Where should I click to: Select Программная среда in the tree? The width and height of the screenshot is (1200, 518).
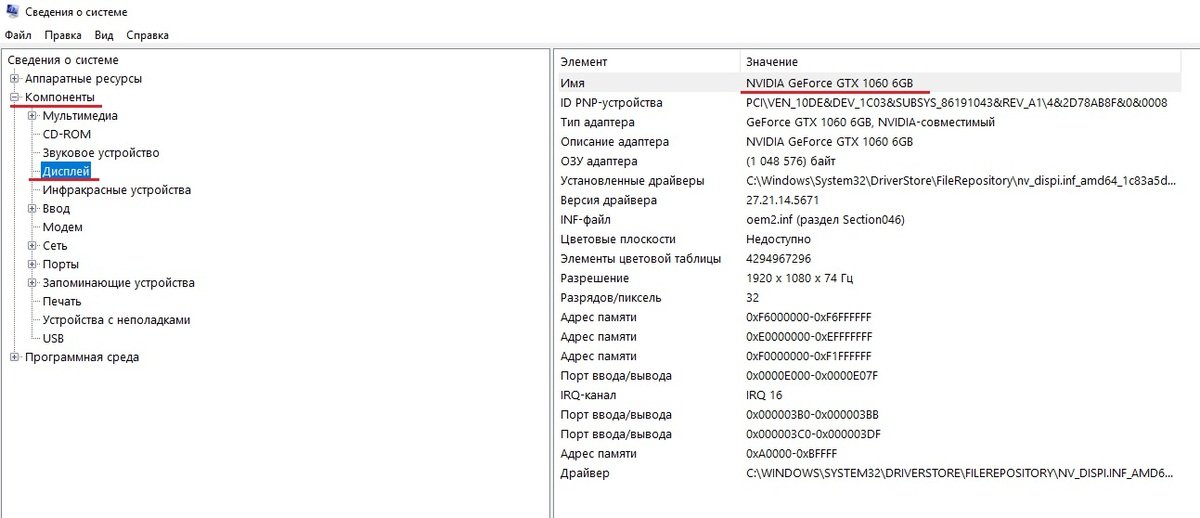[82, 357]
